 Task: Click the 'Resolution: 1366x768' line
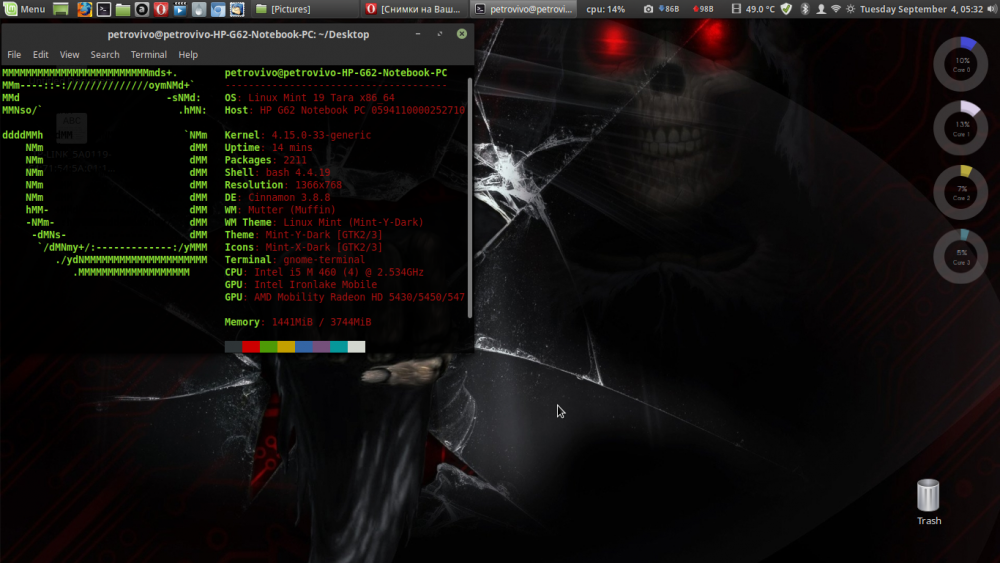283,185
